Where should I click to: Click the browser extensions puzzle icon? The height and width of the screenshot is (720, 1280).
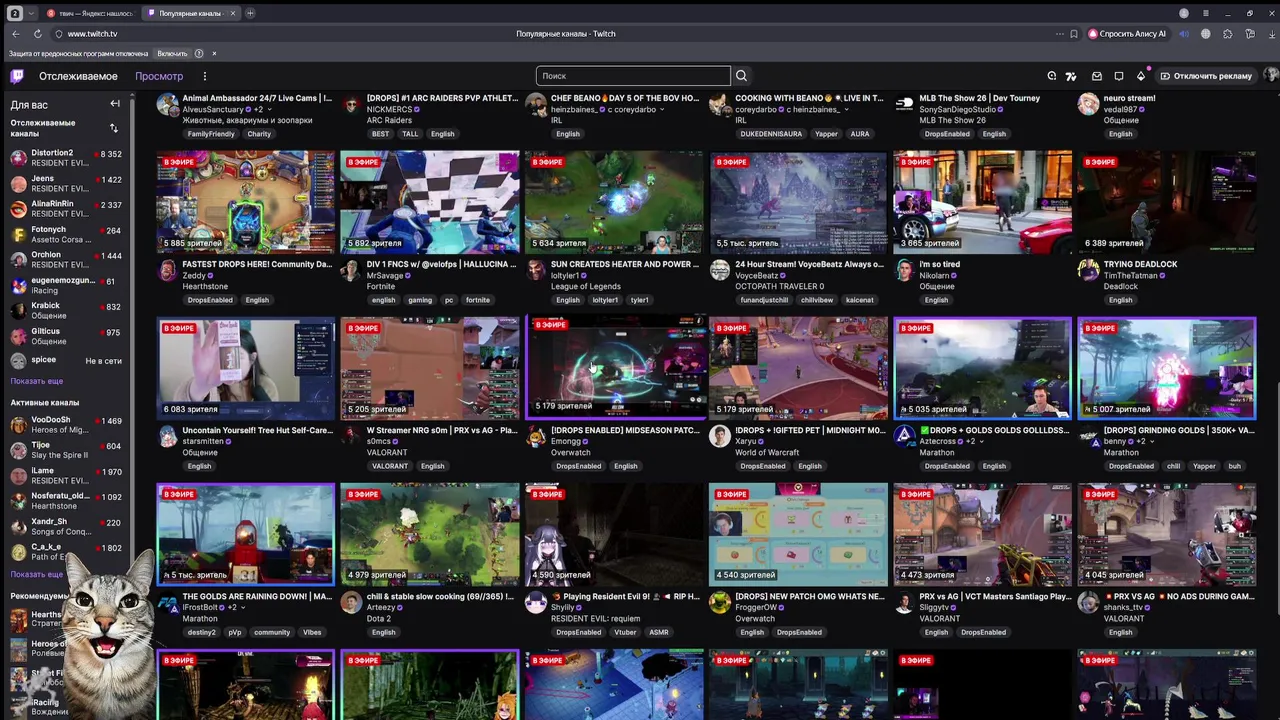(1227, 34)
